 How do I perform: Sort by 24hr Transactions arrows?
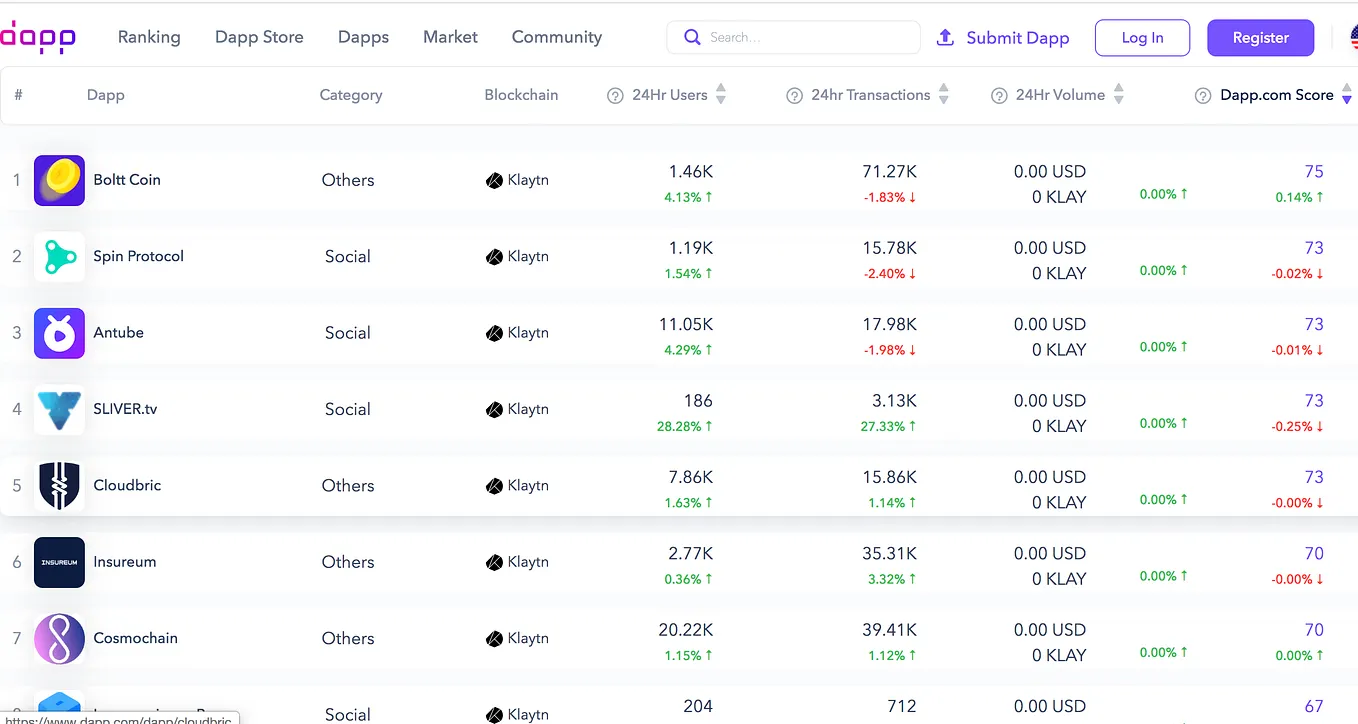(944, 95)
